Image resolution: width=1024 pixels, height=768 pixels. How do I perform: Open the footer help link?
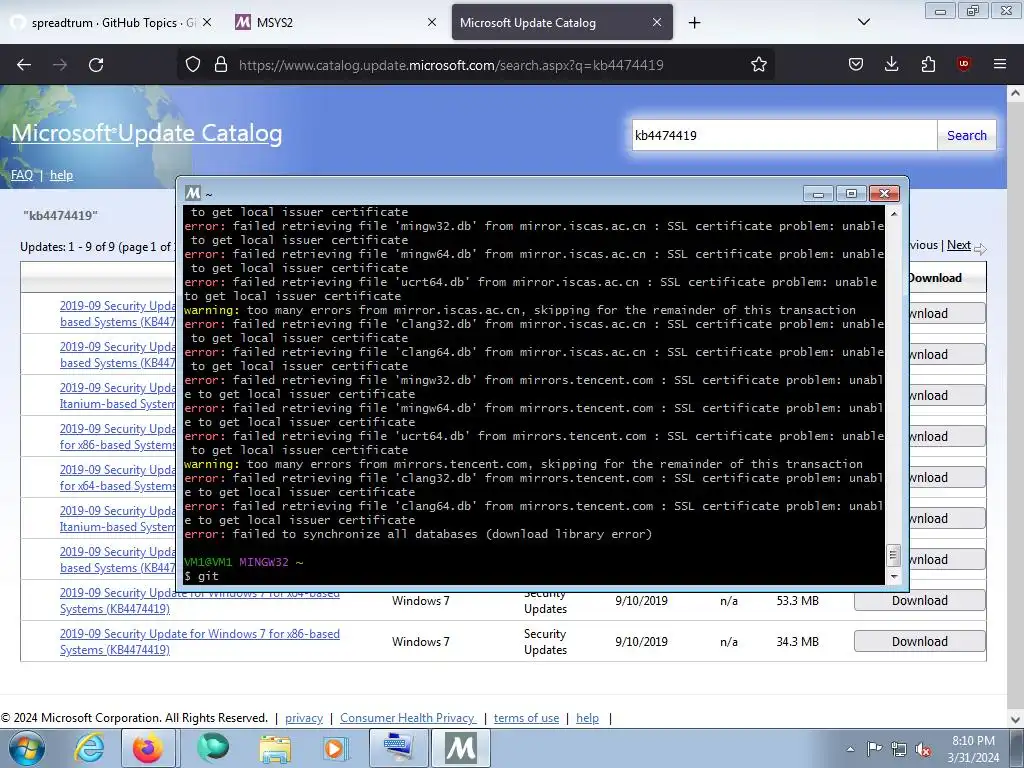tap(587, 718)
